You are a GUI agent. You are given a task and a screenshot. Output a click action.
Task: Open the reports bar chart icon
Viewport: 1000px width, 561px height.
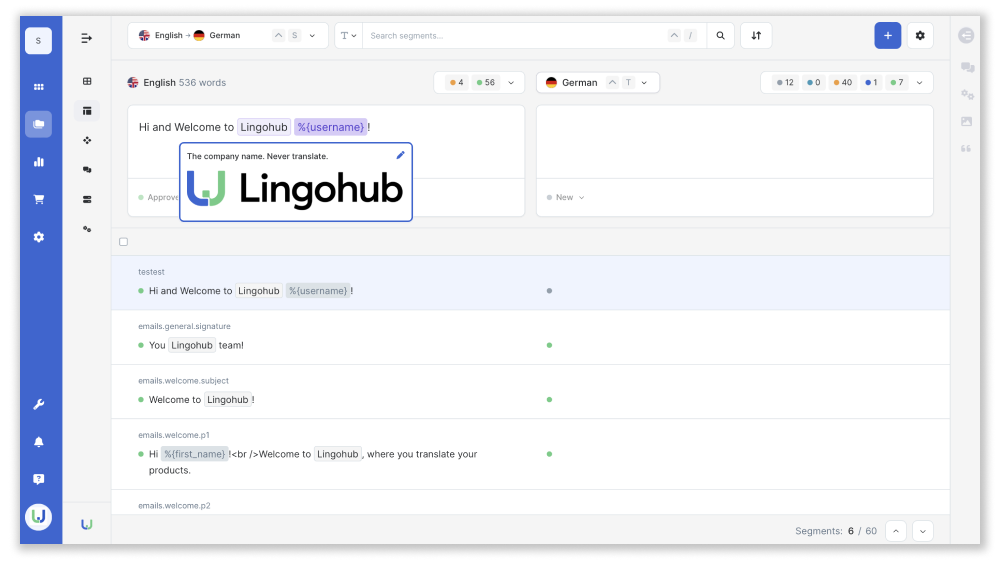point(38,162)
